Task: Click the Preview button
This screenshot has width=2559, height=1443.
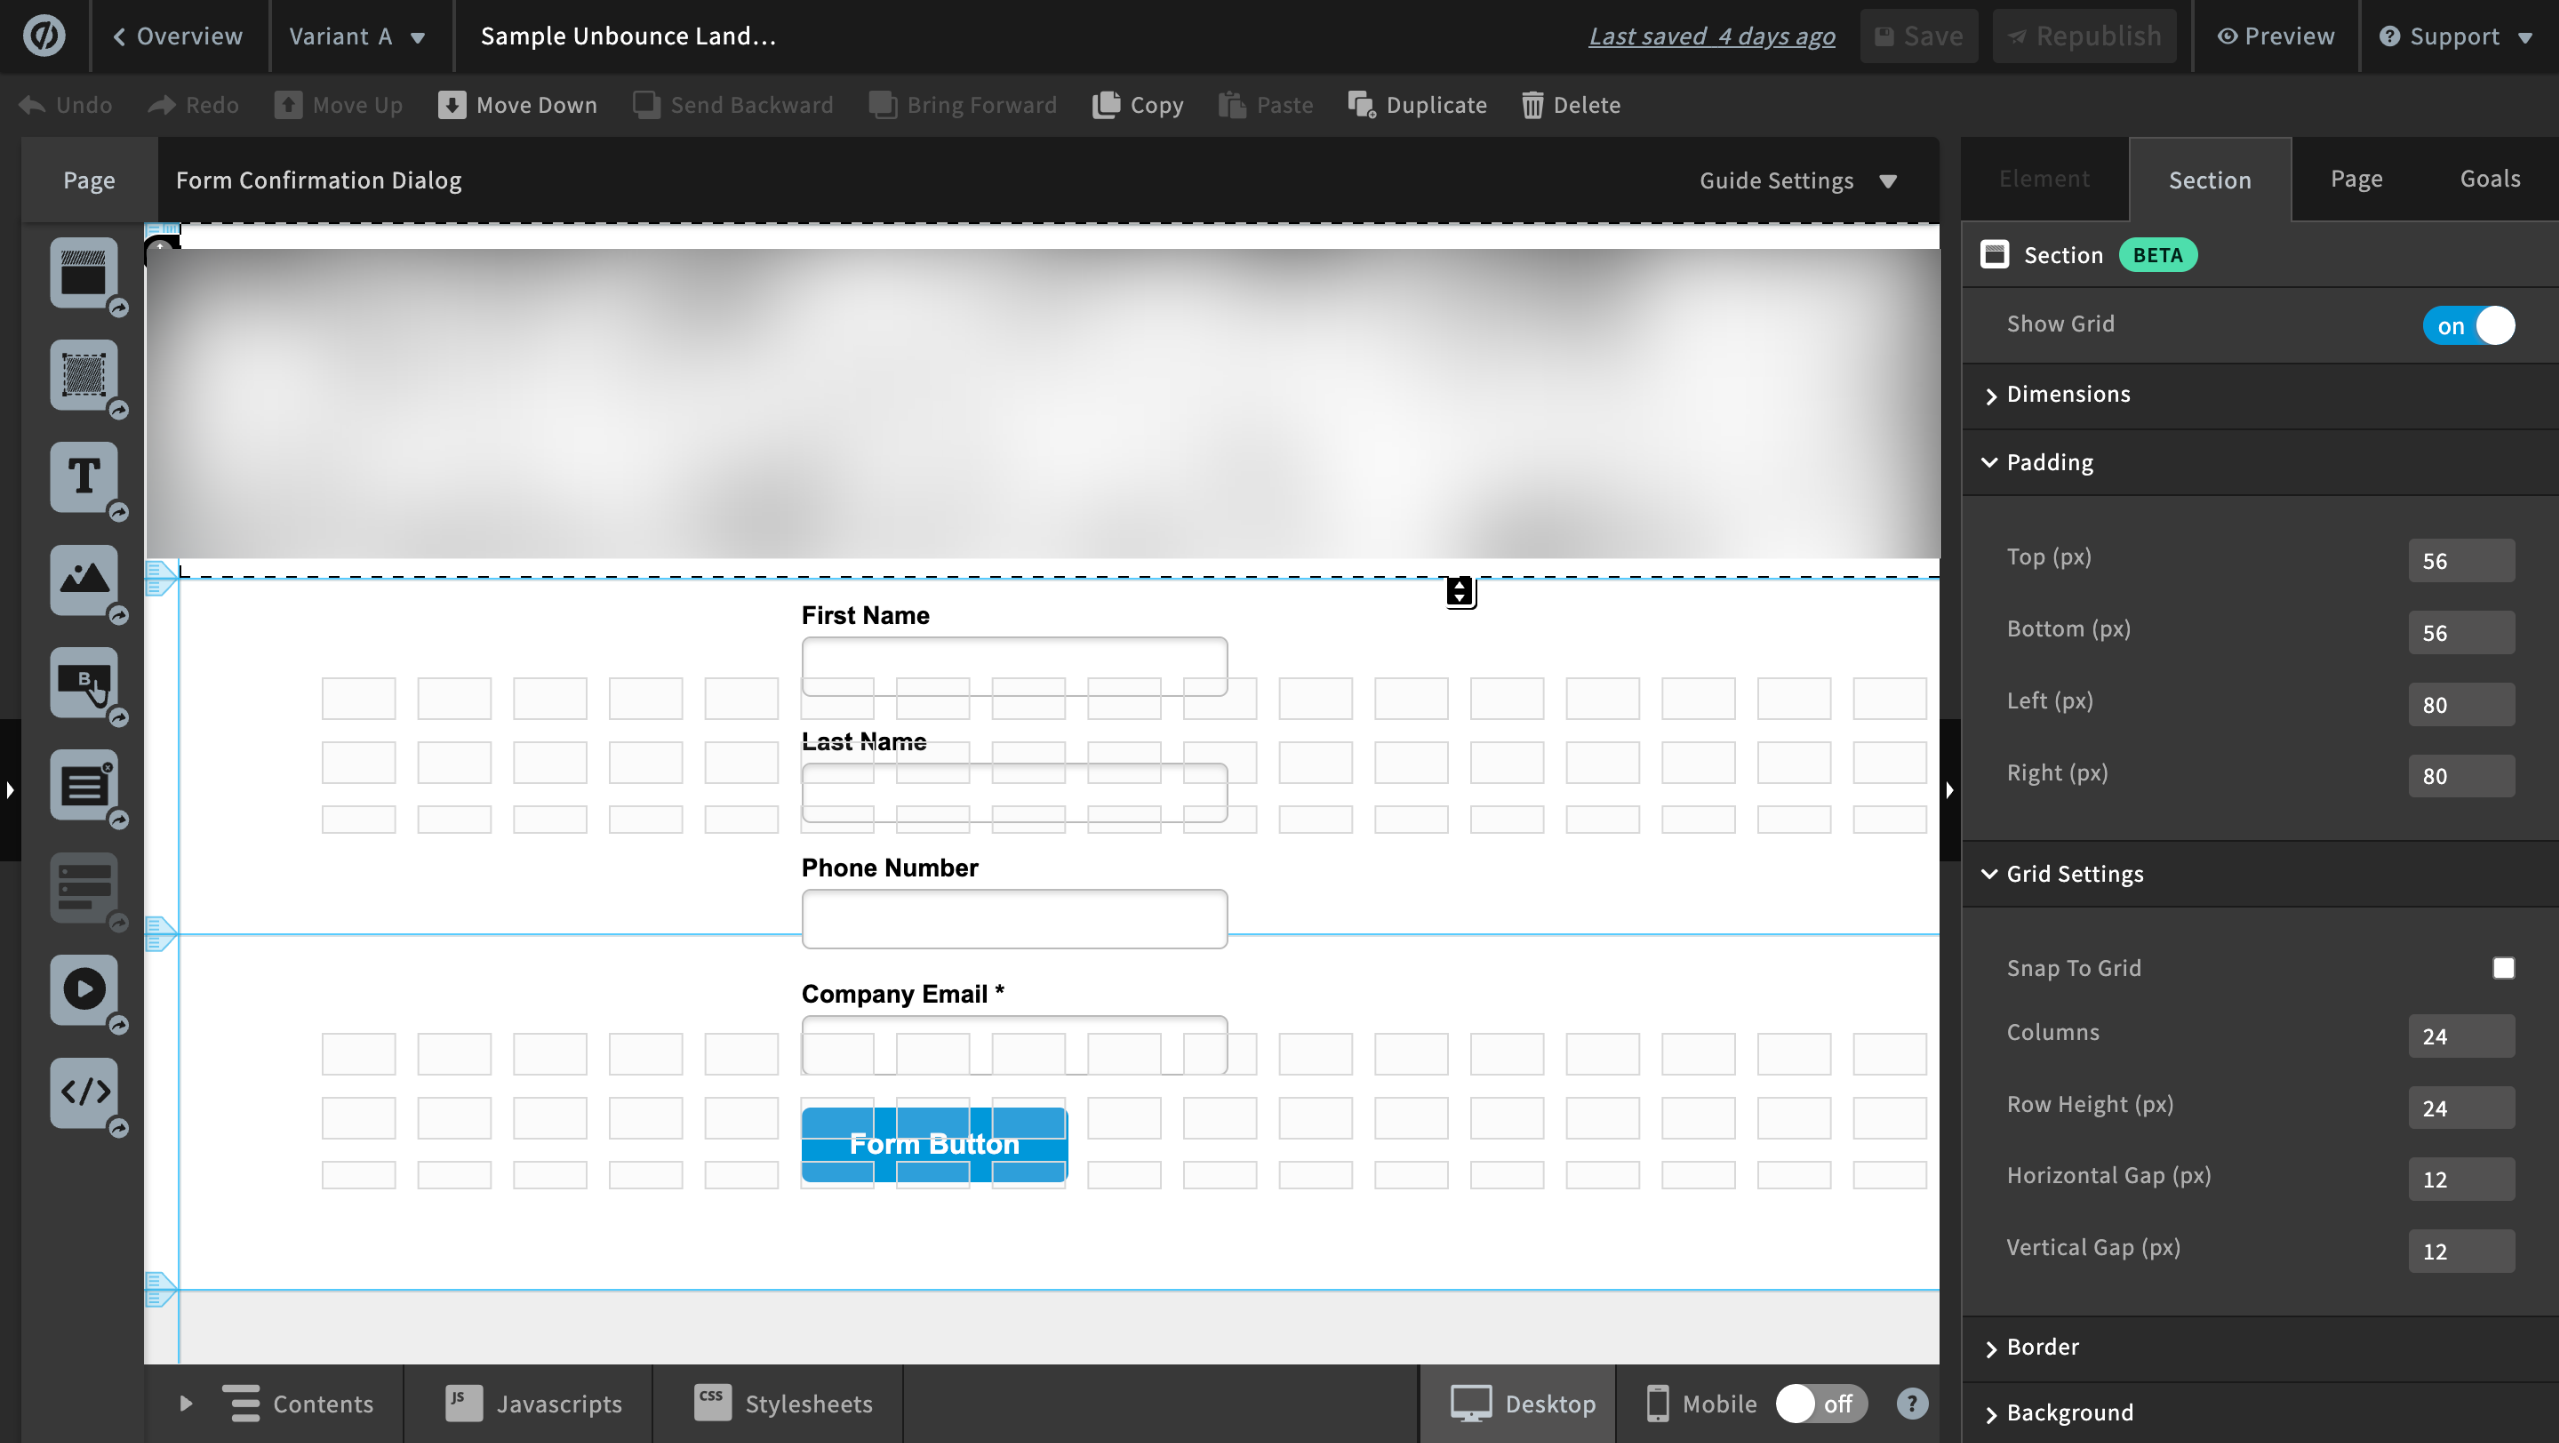Action: [2275, 36]
